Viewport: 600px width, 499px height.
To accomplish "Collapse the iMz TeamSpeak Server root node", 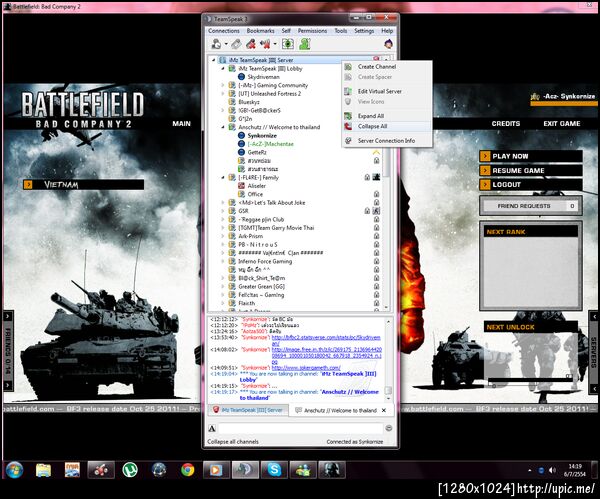I will (214, 60).
